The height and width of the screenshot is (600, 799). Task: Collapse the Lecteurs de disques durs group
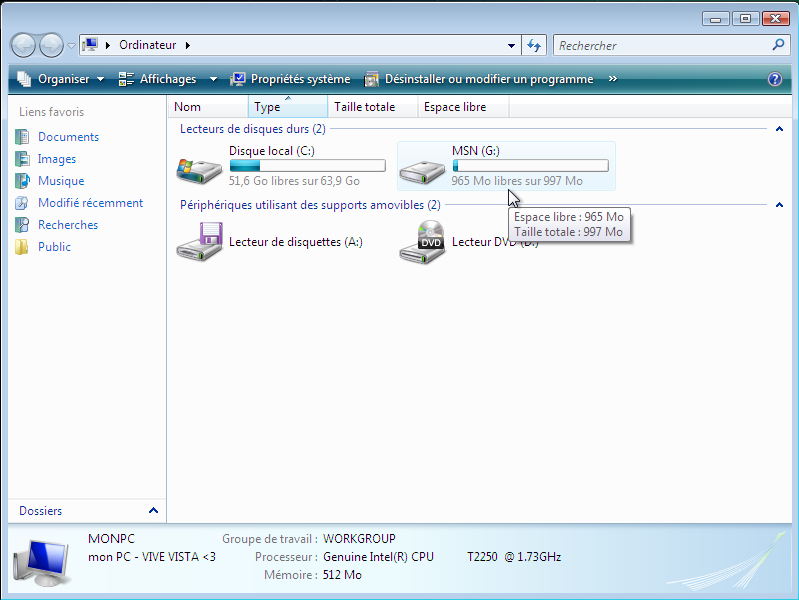click(x=778, y=129)
